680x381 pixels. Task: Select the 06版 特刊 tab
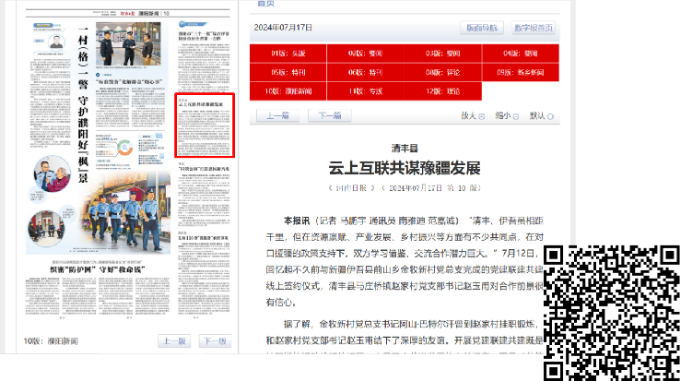(x=365, y=72)
